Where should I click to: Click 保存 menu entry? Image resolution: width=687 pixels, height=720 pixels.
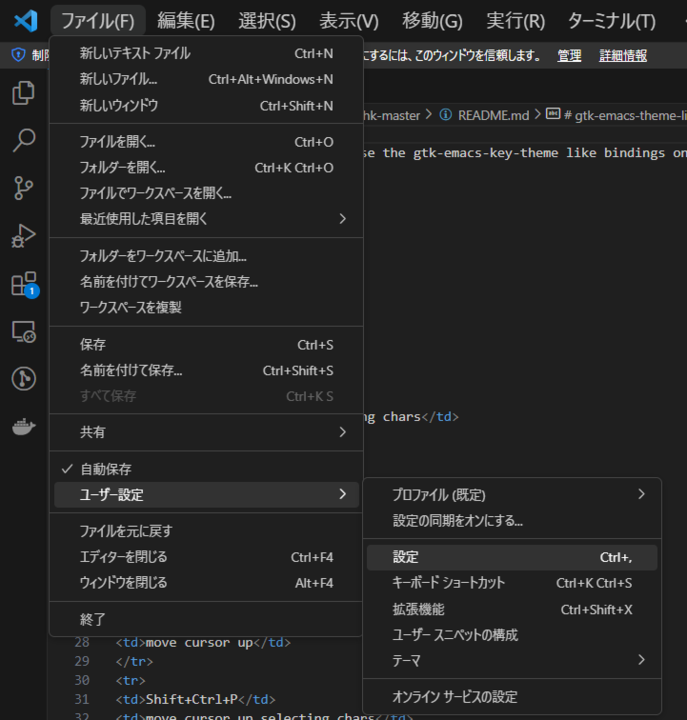pos(206,344)
